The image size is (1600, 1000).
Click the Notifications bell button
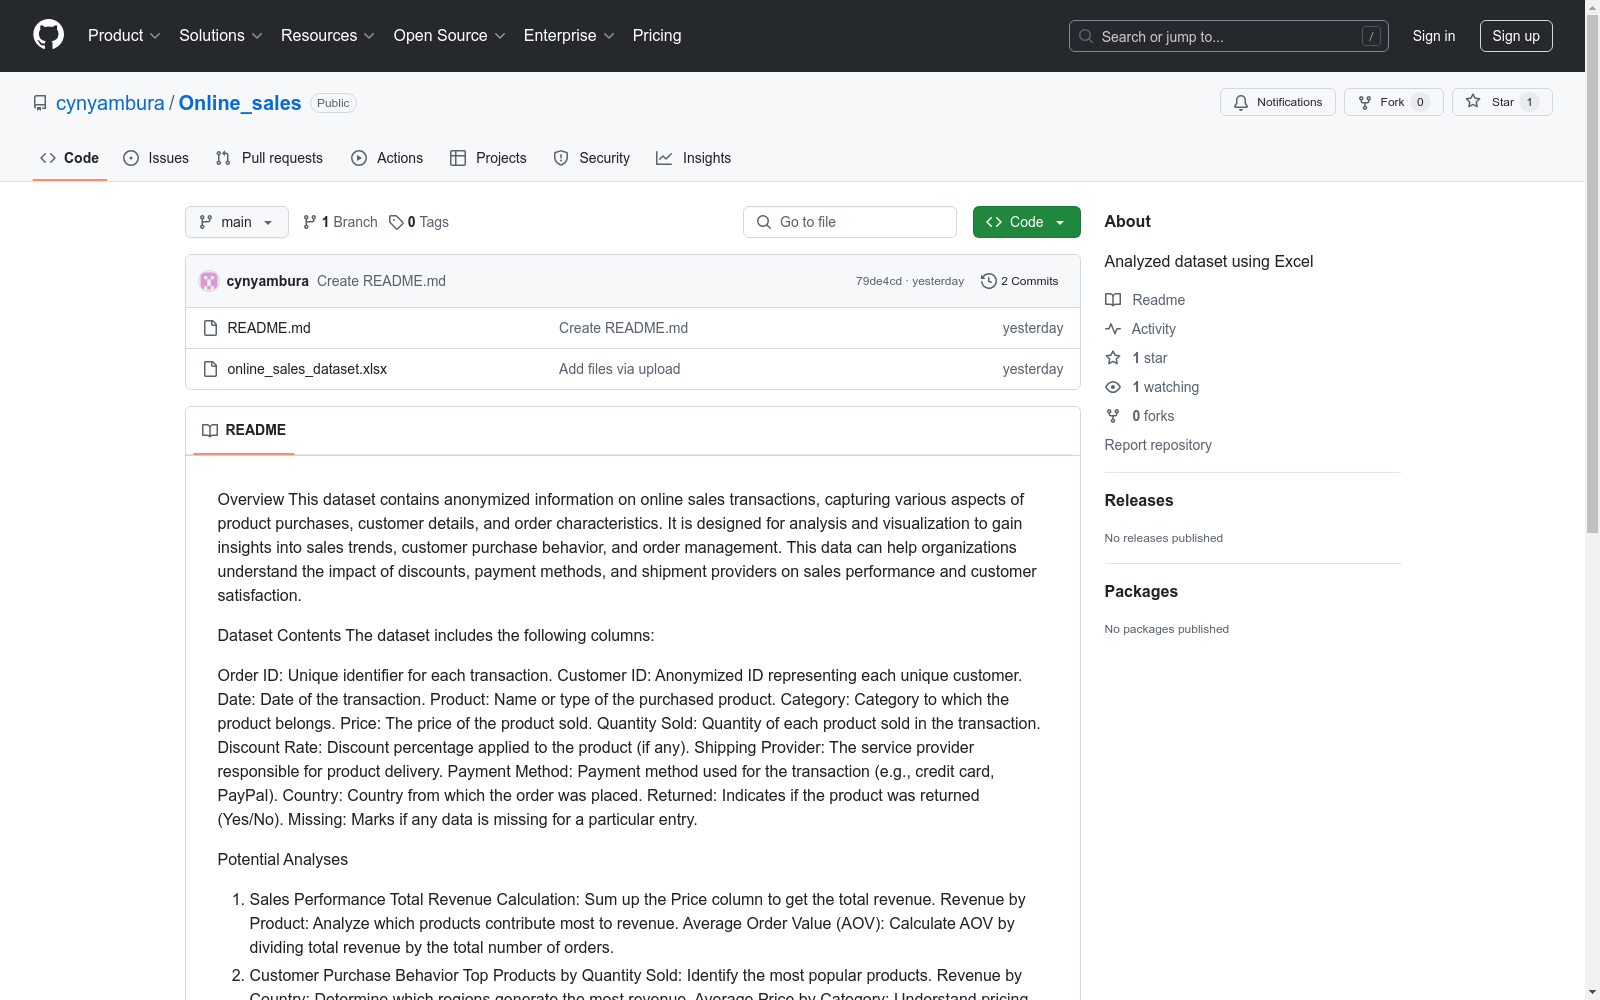[x=1277, y=102]
